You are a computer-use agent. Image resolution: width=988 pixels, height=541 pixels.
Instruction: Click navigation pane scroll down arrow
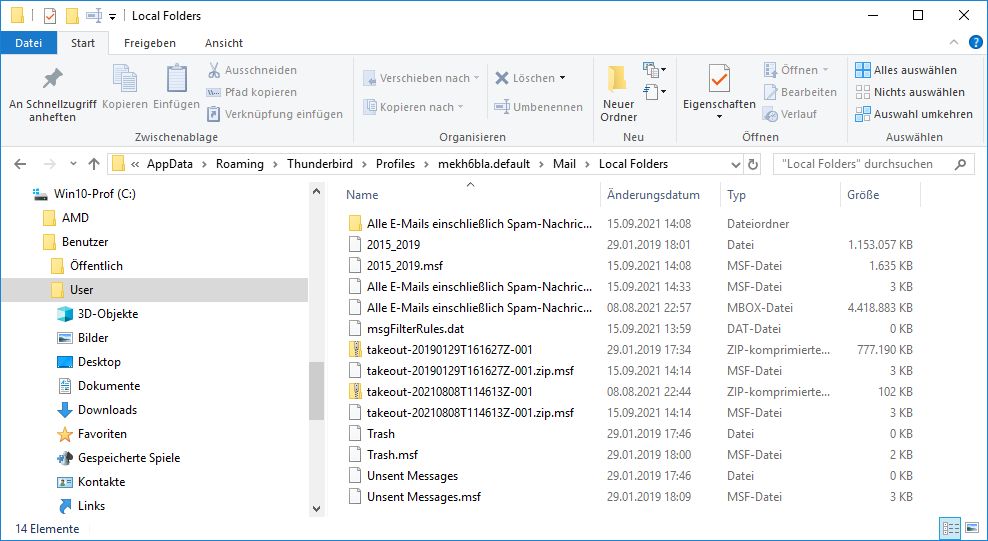[316, 508]
